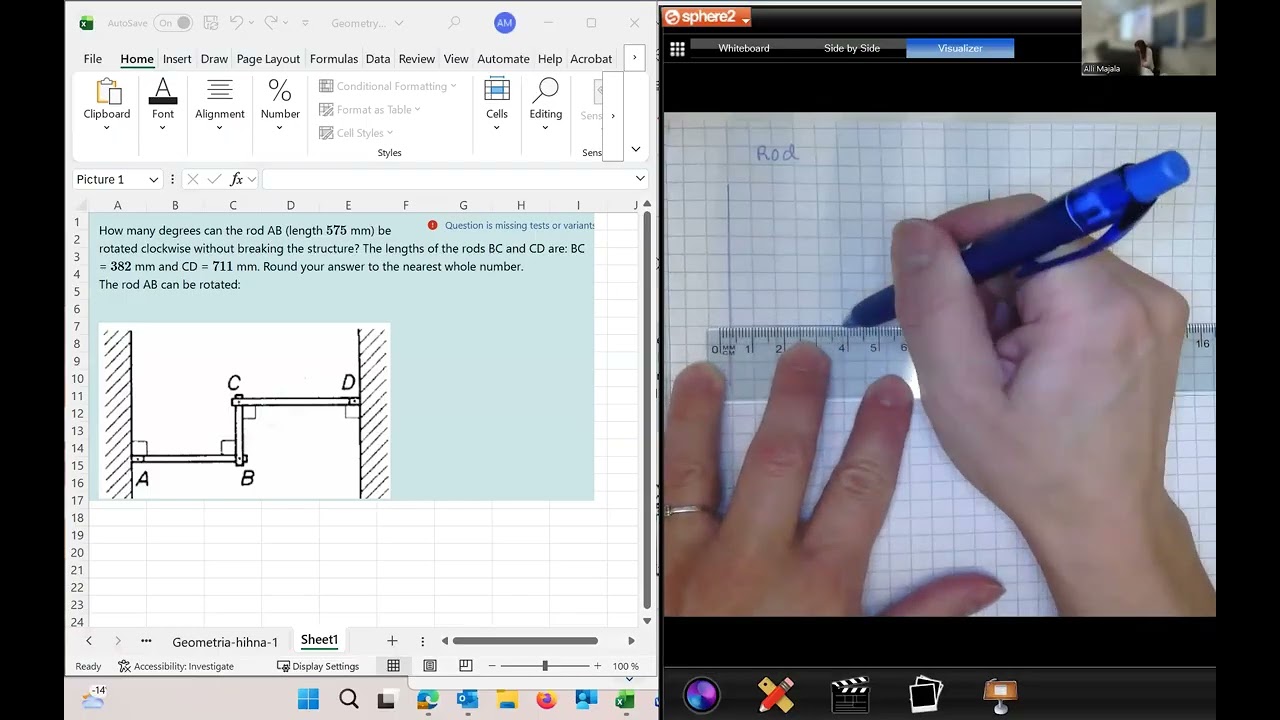The image size is (1280, 720).
Task: Select Whiteboard mode in sphere2
Action: [744, 48]
